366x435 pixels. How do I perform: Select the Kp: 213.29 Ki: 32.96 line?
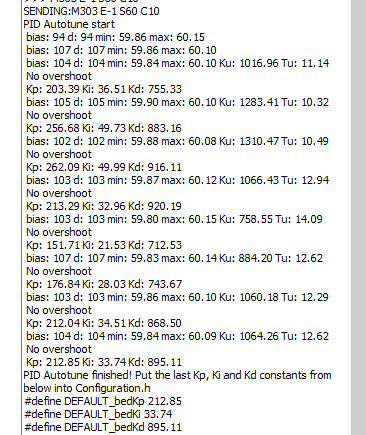[x=104, y=206]
